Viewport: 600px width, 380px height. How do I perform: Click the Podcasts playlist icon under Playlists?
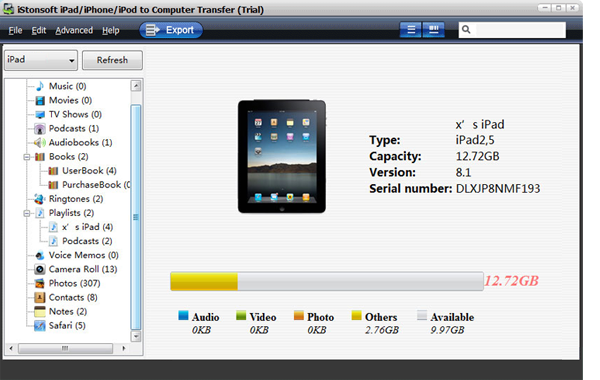pyautogui.click(x=54, y=241)
